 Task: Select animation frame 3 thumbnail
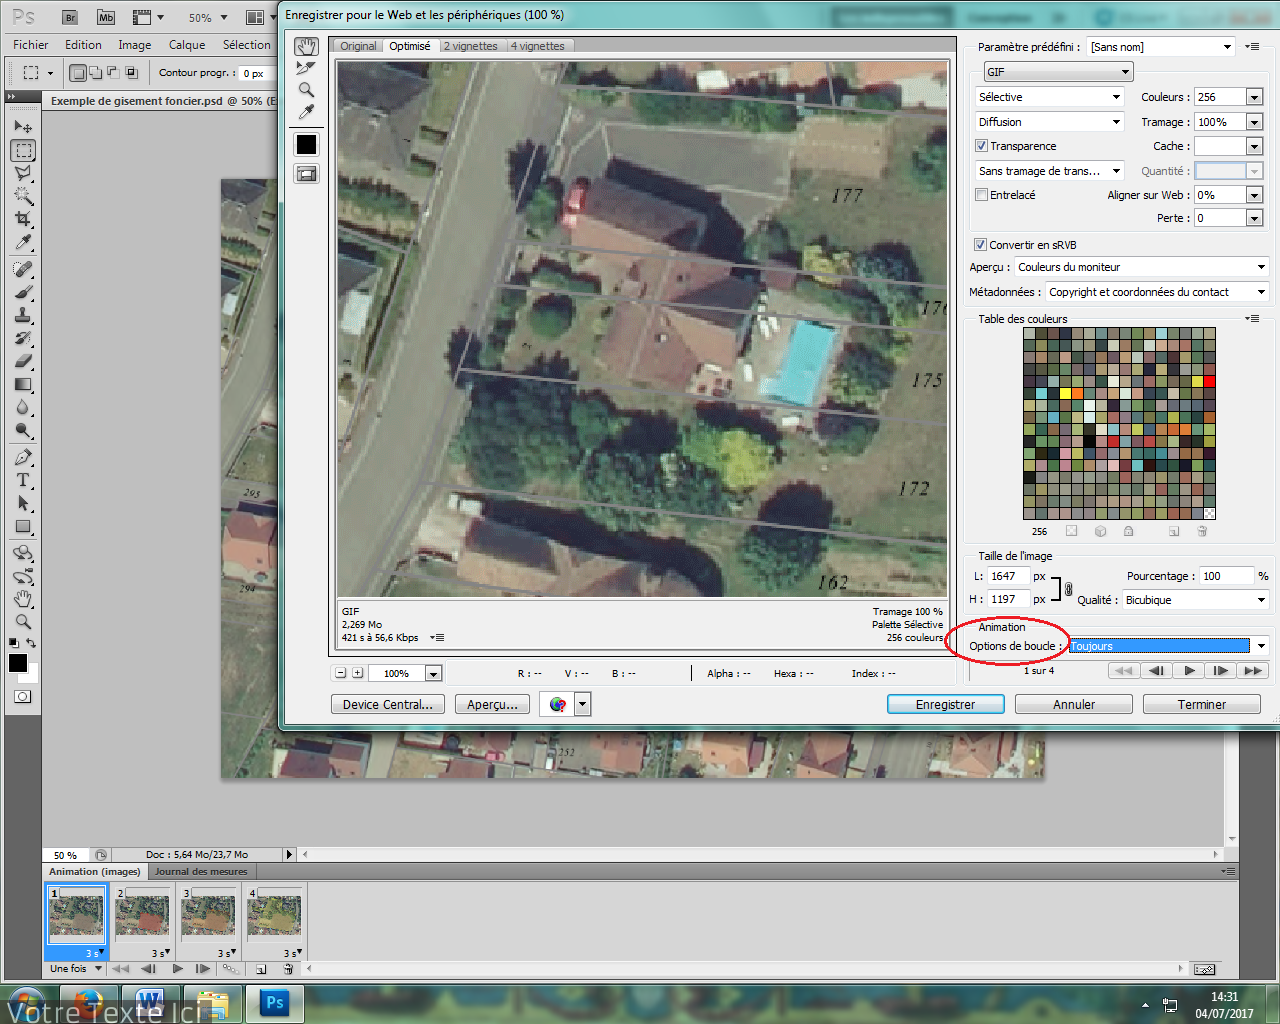(x=208, y=916)
